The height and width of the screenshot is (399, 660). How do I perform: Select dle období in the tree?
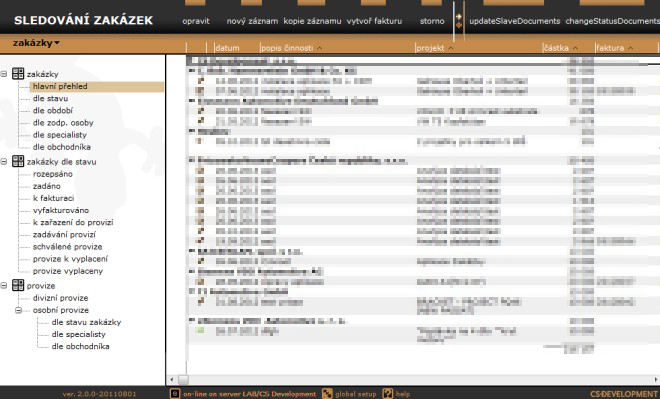(53, 111)
